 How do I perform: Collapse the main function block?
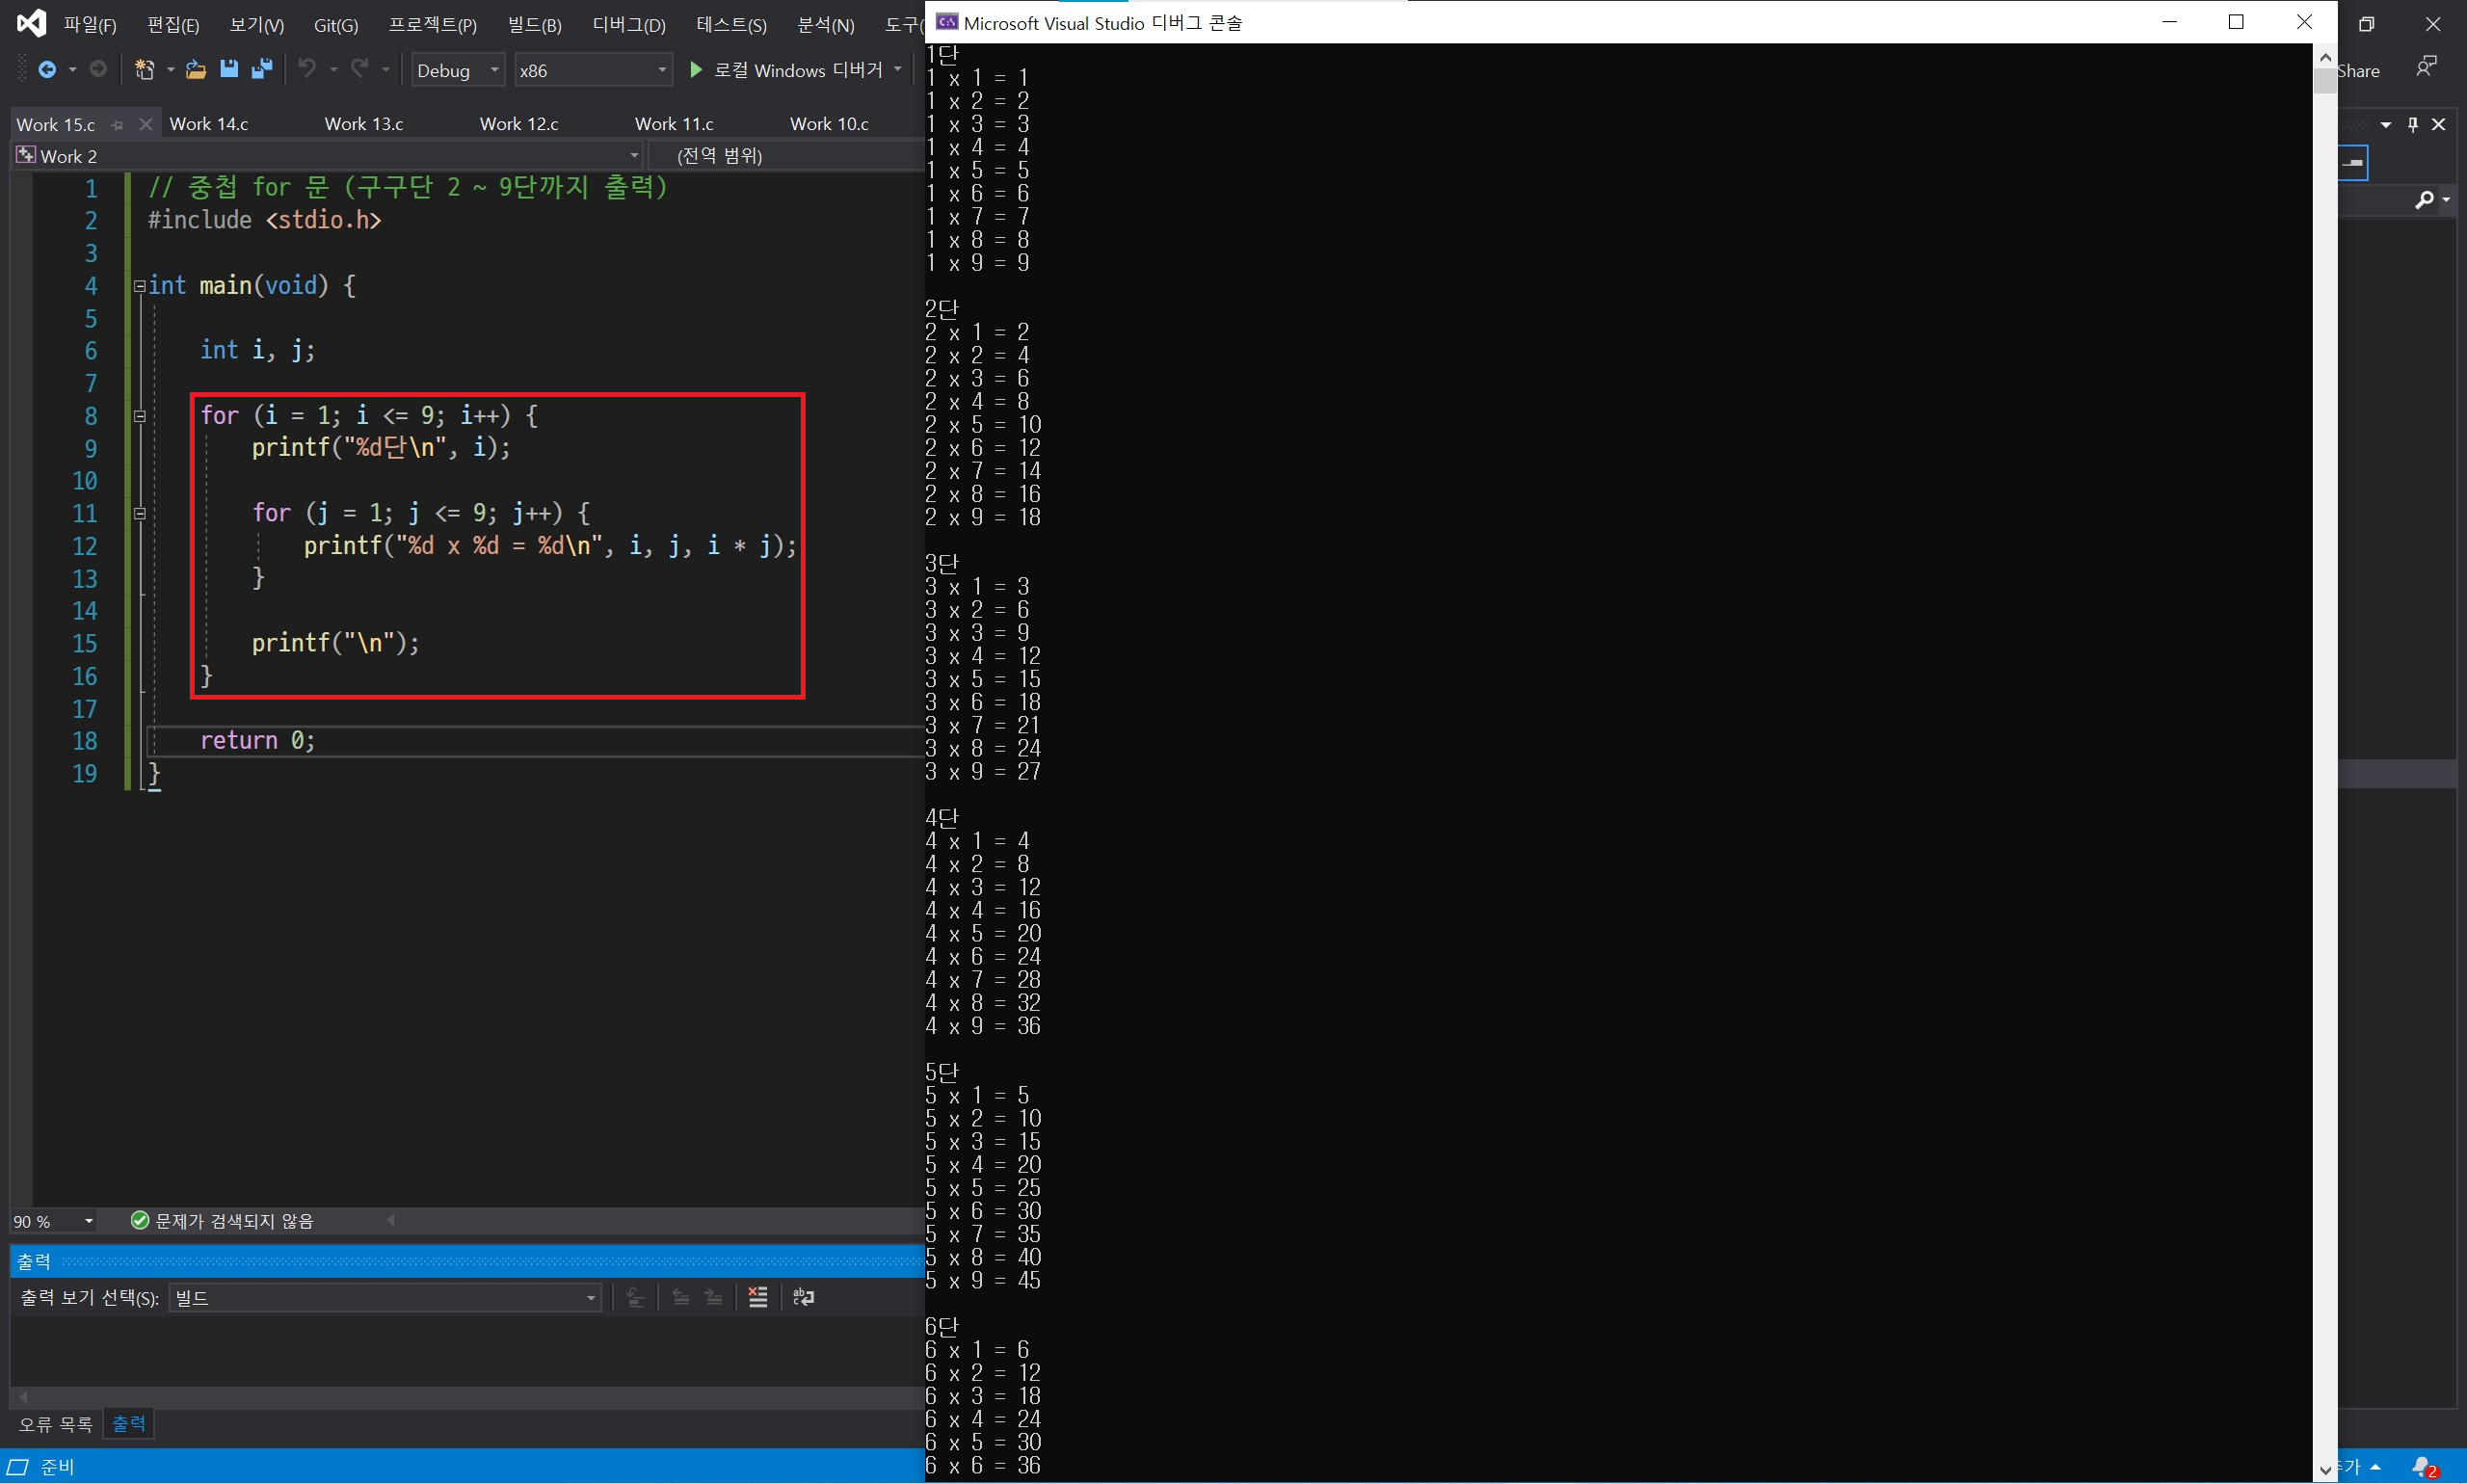tap(140, 286)
